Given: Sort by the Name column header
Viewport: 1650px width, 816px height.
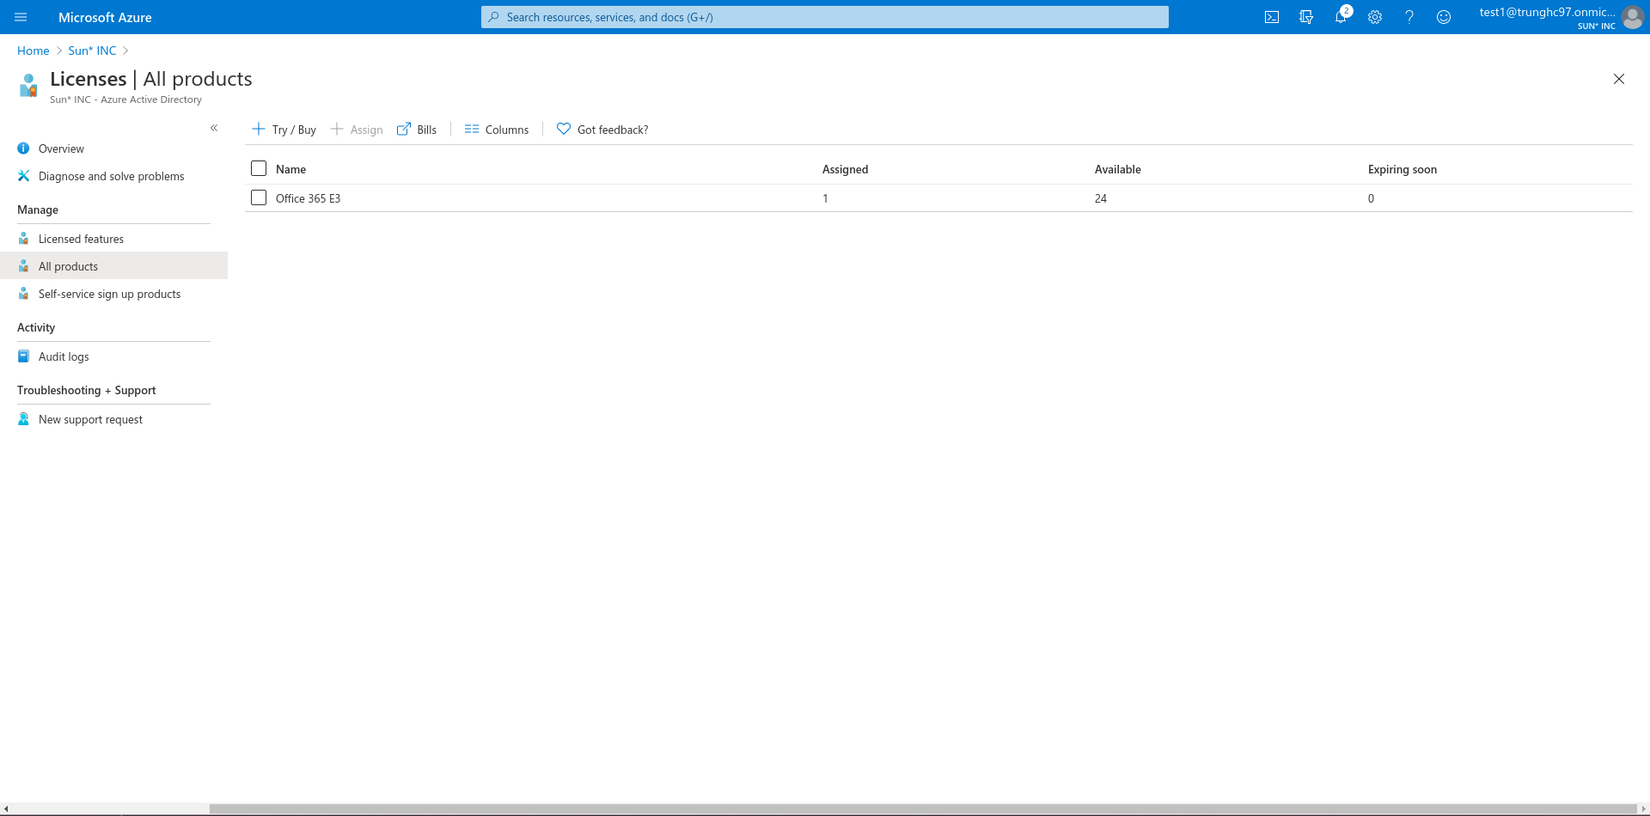Looking at the screenshot, I should pyautogui.click(x=291, y=169).
